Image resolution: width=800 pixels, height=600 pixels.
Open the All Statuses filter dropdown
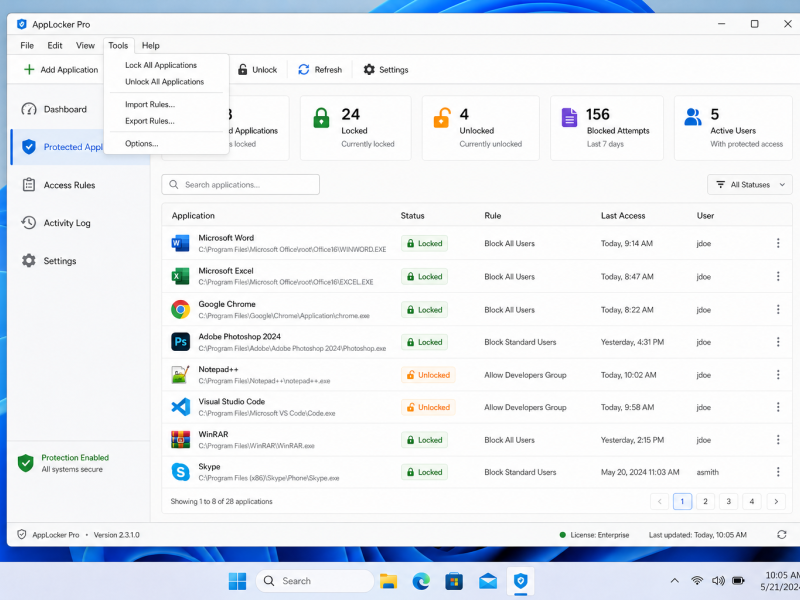point(749,185)
